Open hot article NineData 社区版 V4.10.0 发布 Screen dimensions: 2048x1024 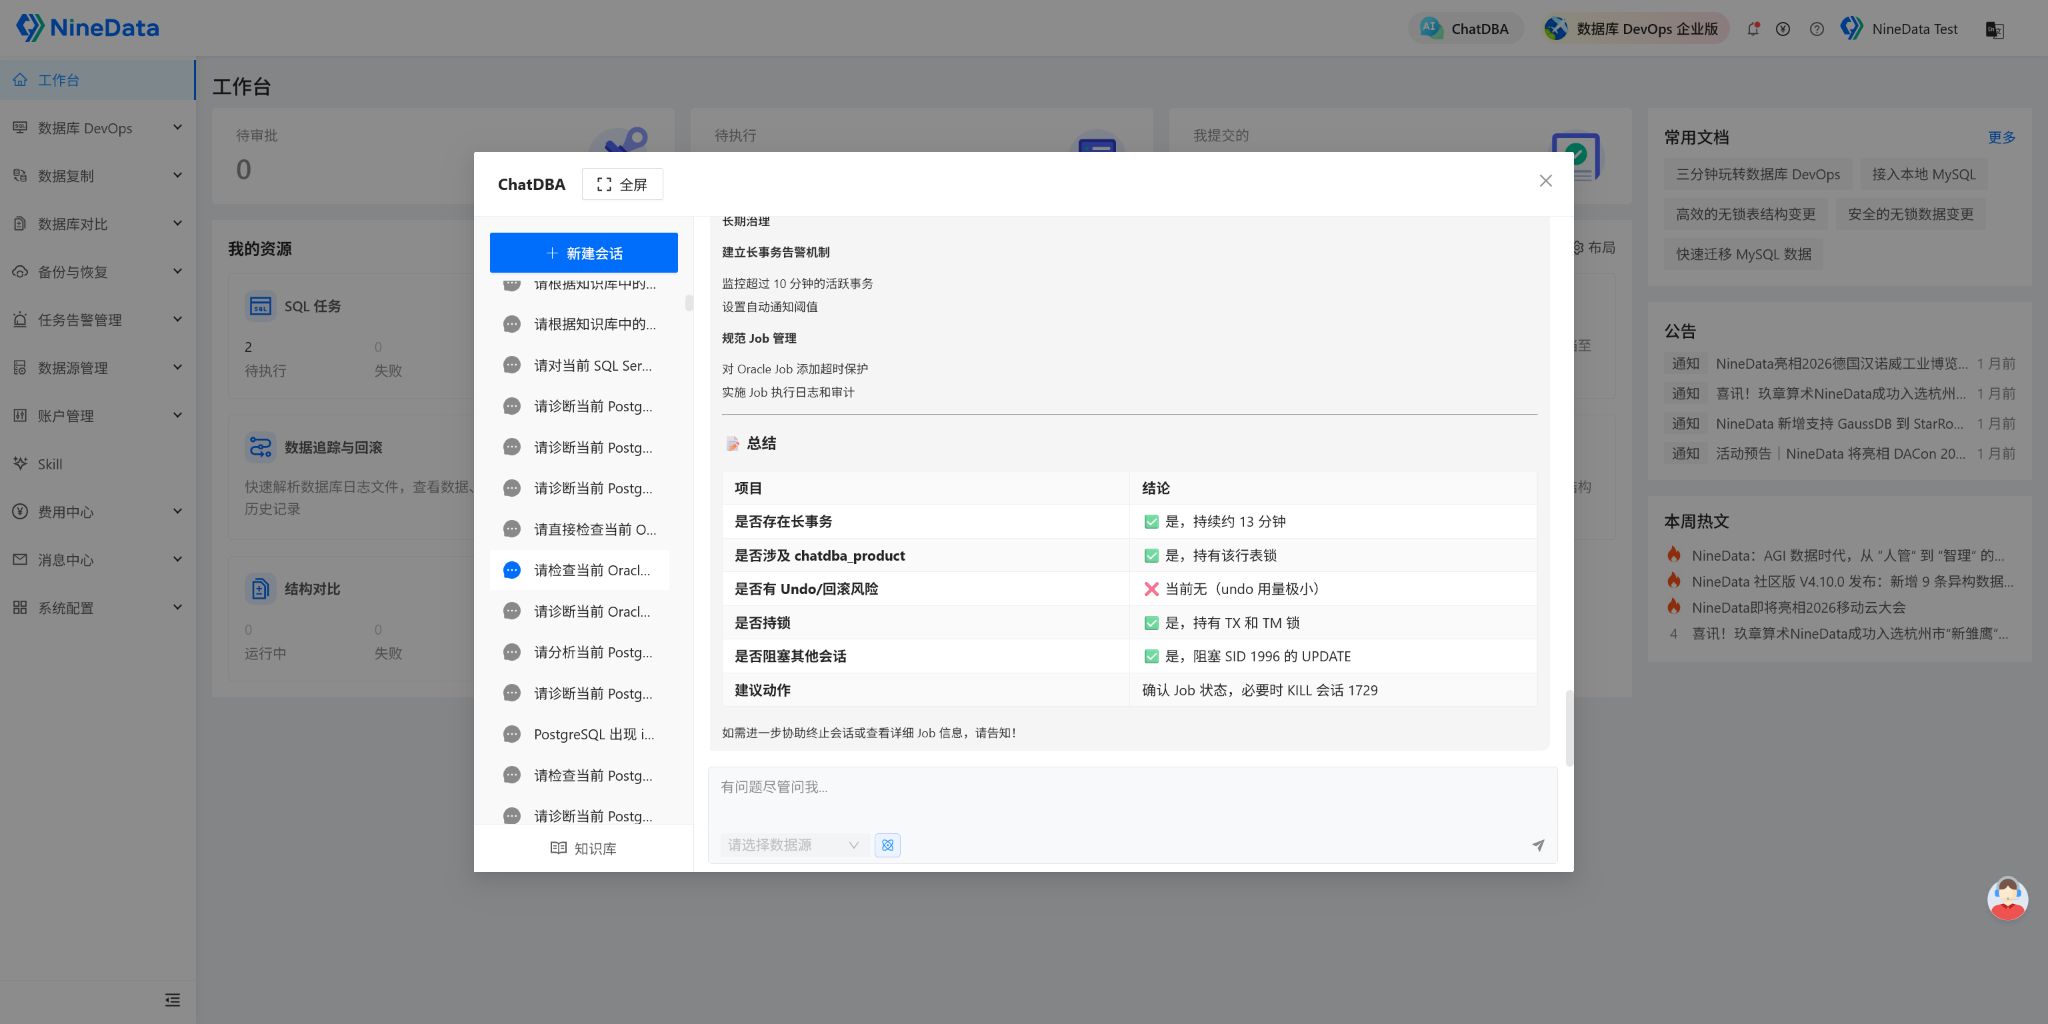pyautogui.click(x=1853, y=581)
